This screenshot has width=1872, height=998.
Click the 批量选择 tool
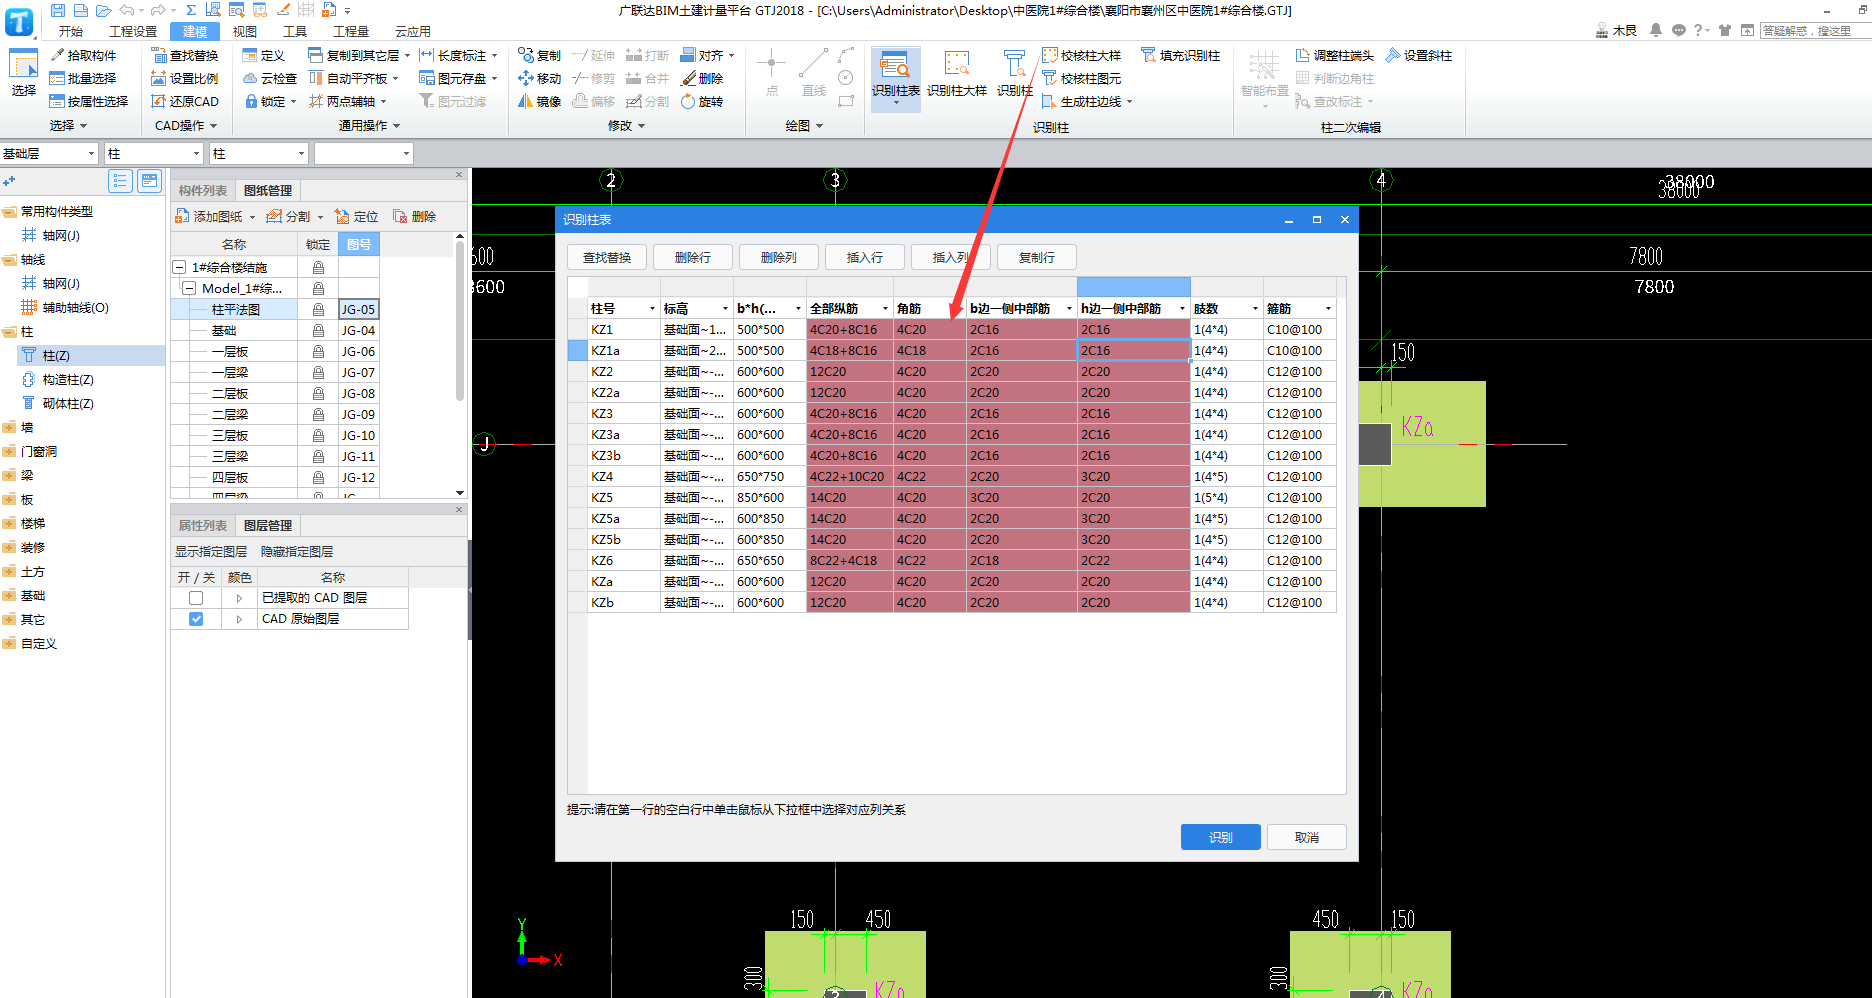point(83,79)
